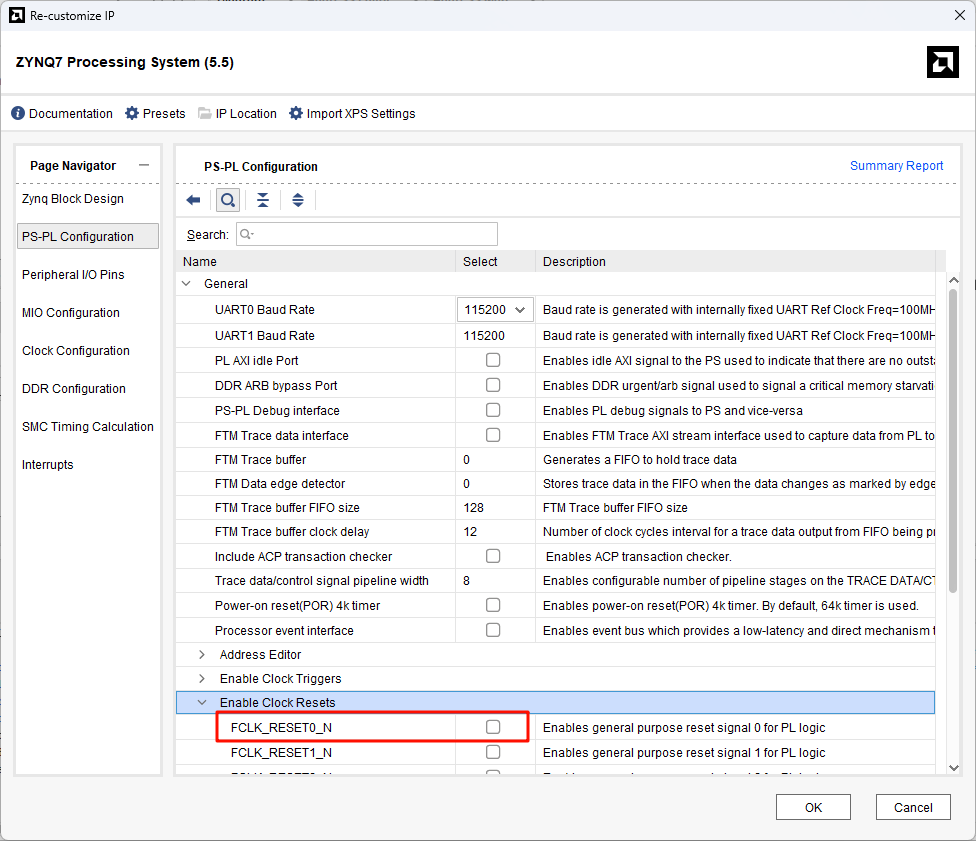The width and height of the screenshot is (976, 841).
Task: Open the Summary Report link
Action: point(896,166)
